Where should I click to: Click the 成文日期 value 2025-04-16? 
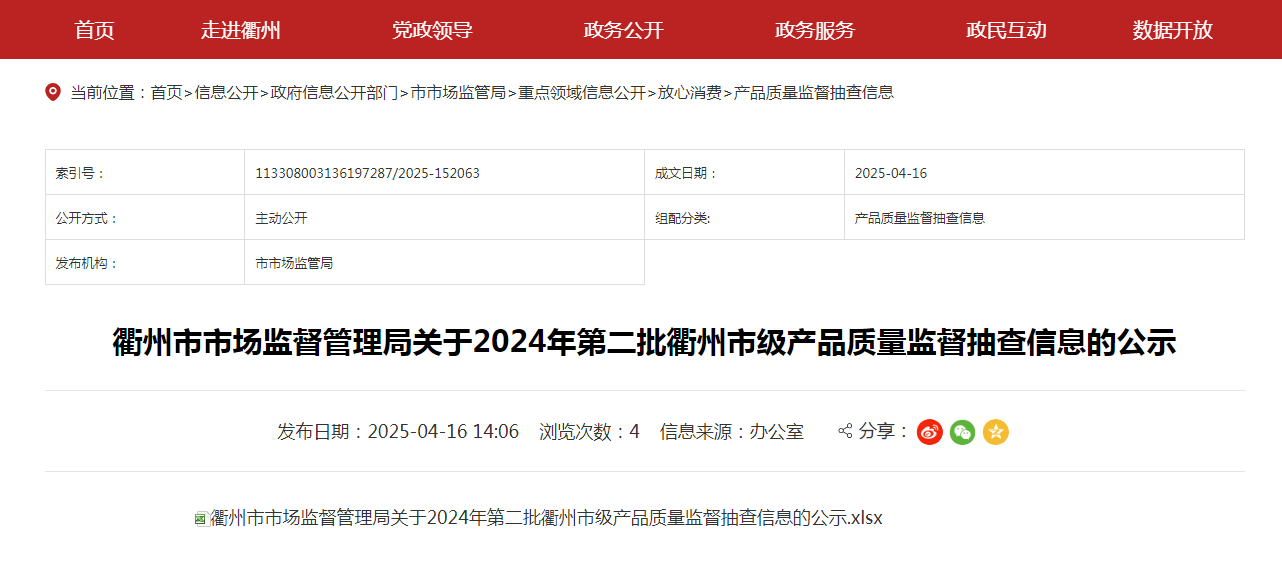click(x=891, y=173)
